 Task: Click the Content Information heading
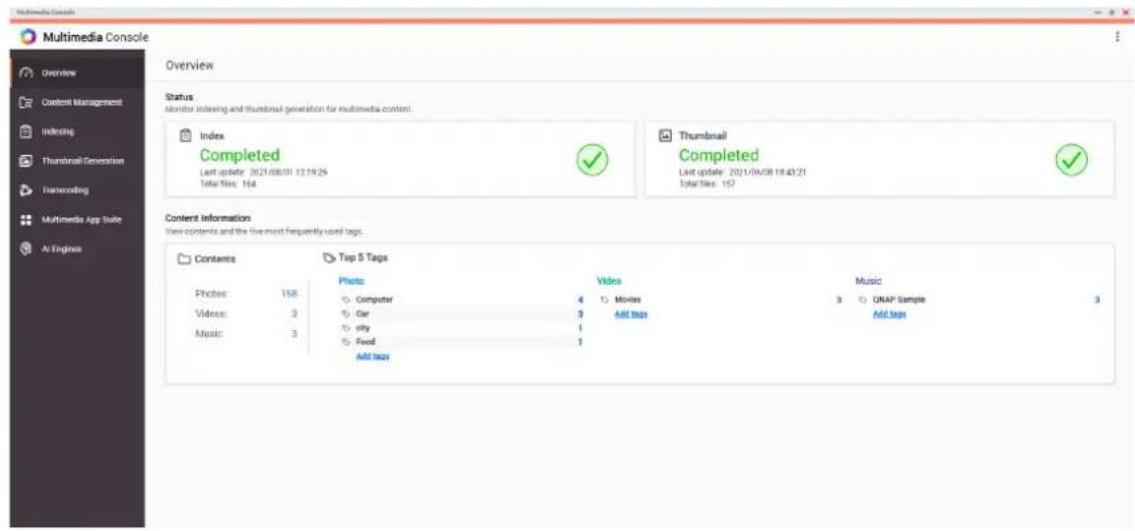click(x=208, y=217)
